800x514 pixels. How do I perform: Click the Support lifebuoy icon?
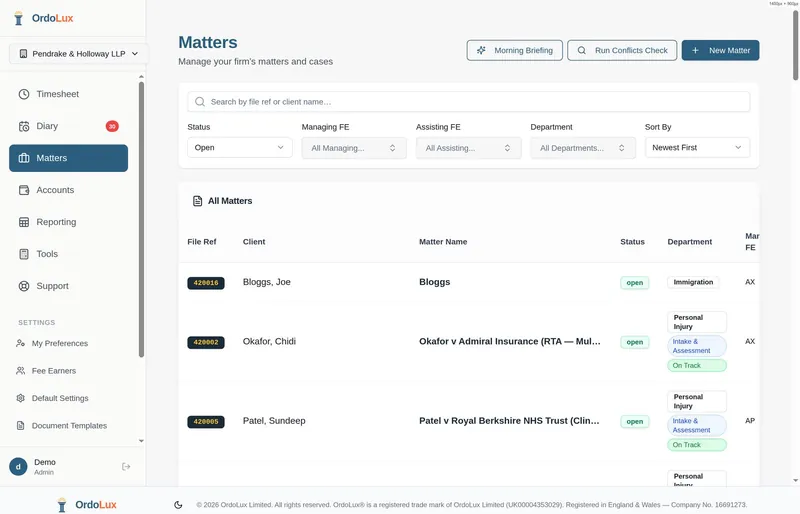pos(24,286)
